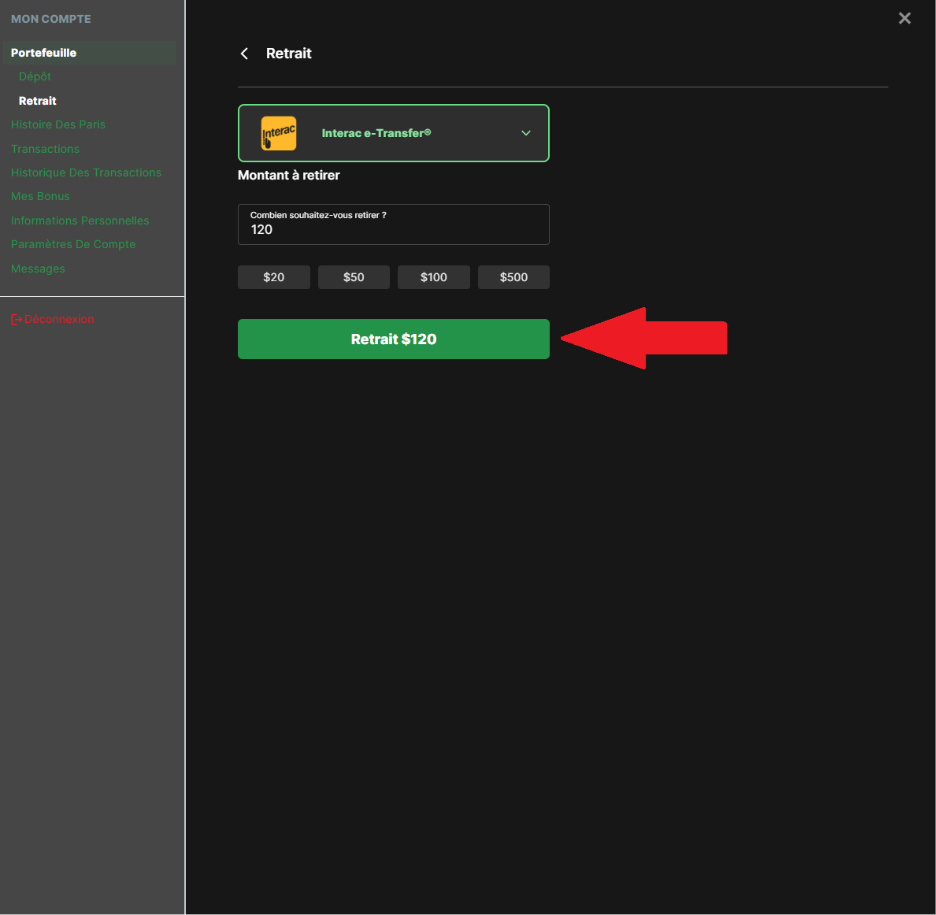This screenshot has width=936, height=915.
Task: Go to Dépôt in the sidebar
Action: 35,77
